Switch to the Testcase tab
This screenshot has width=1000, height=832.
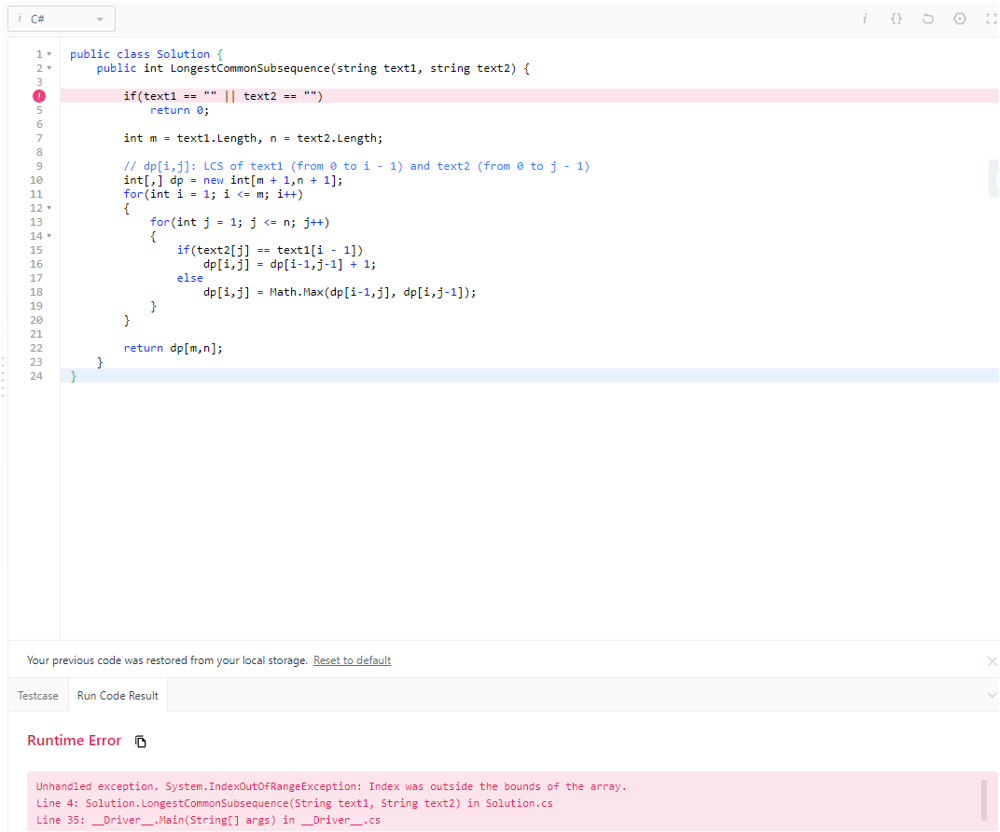(38, 696)
